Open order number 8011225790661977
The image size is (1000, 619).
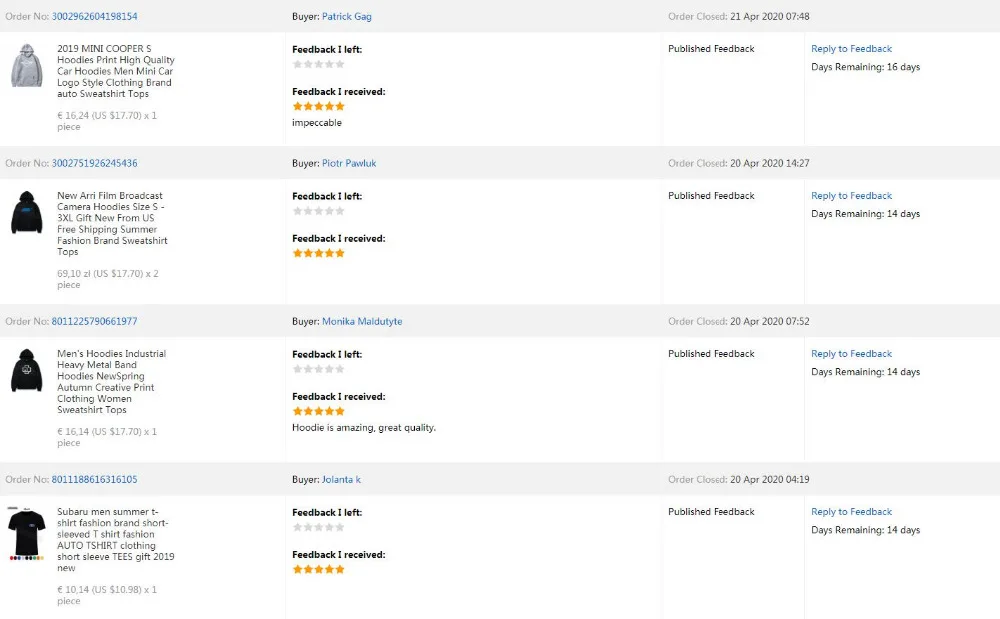(94, 321)
